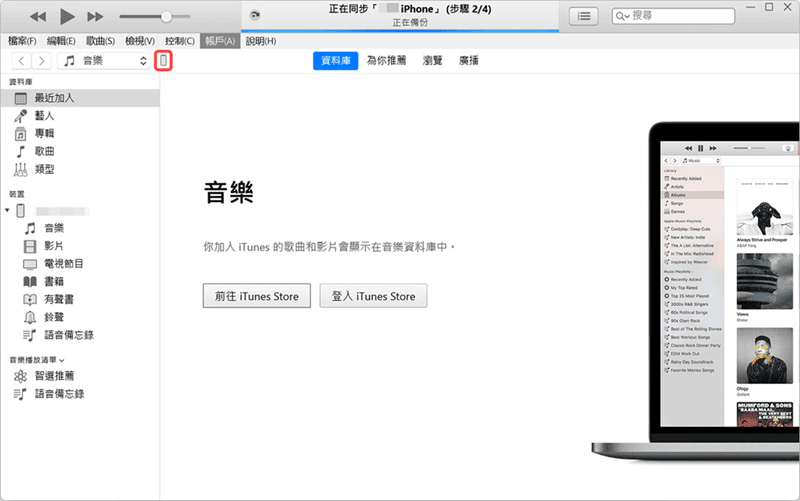Go back with the left arrow
Screen dimensions: 800x501
point(21,61)
